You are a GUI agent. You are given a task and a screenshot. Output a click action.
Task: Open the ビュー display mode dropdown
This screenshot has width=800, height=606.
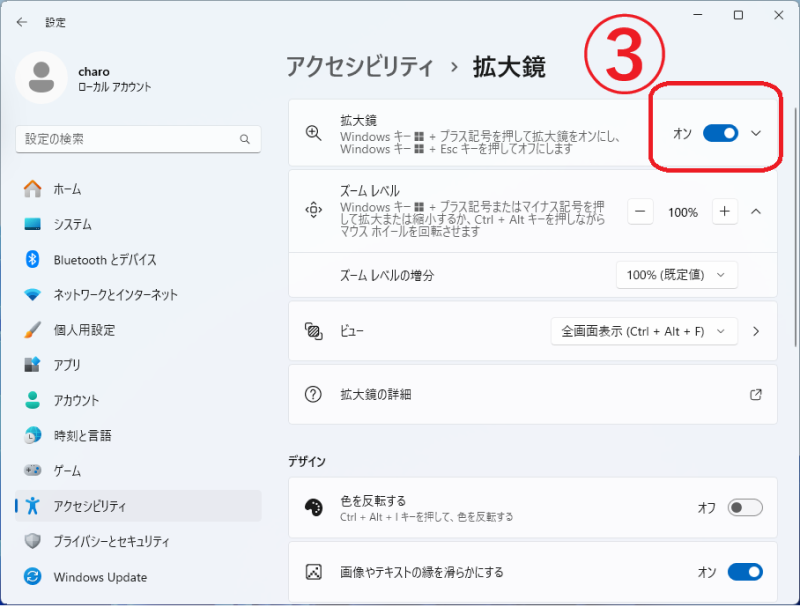point(644,331)
